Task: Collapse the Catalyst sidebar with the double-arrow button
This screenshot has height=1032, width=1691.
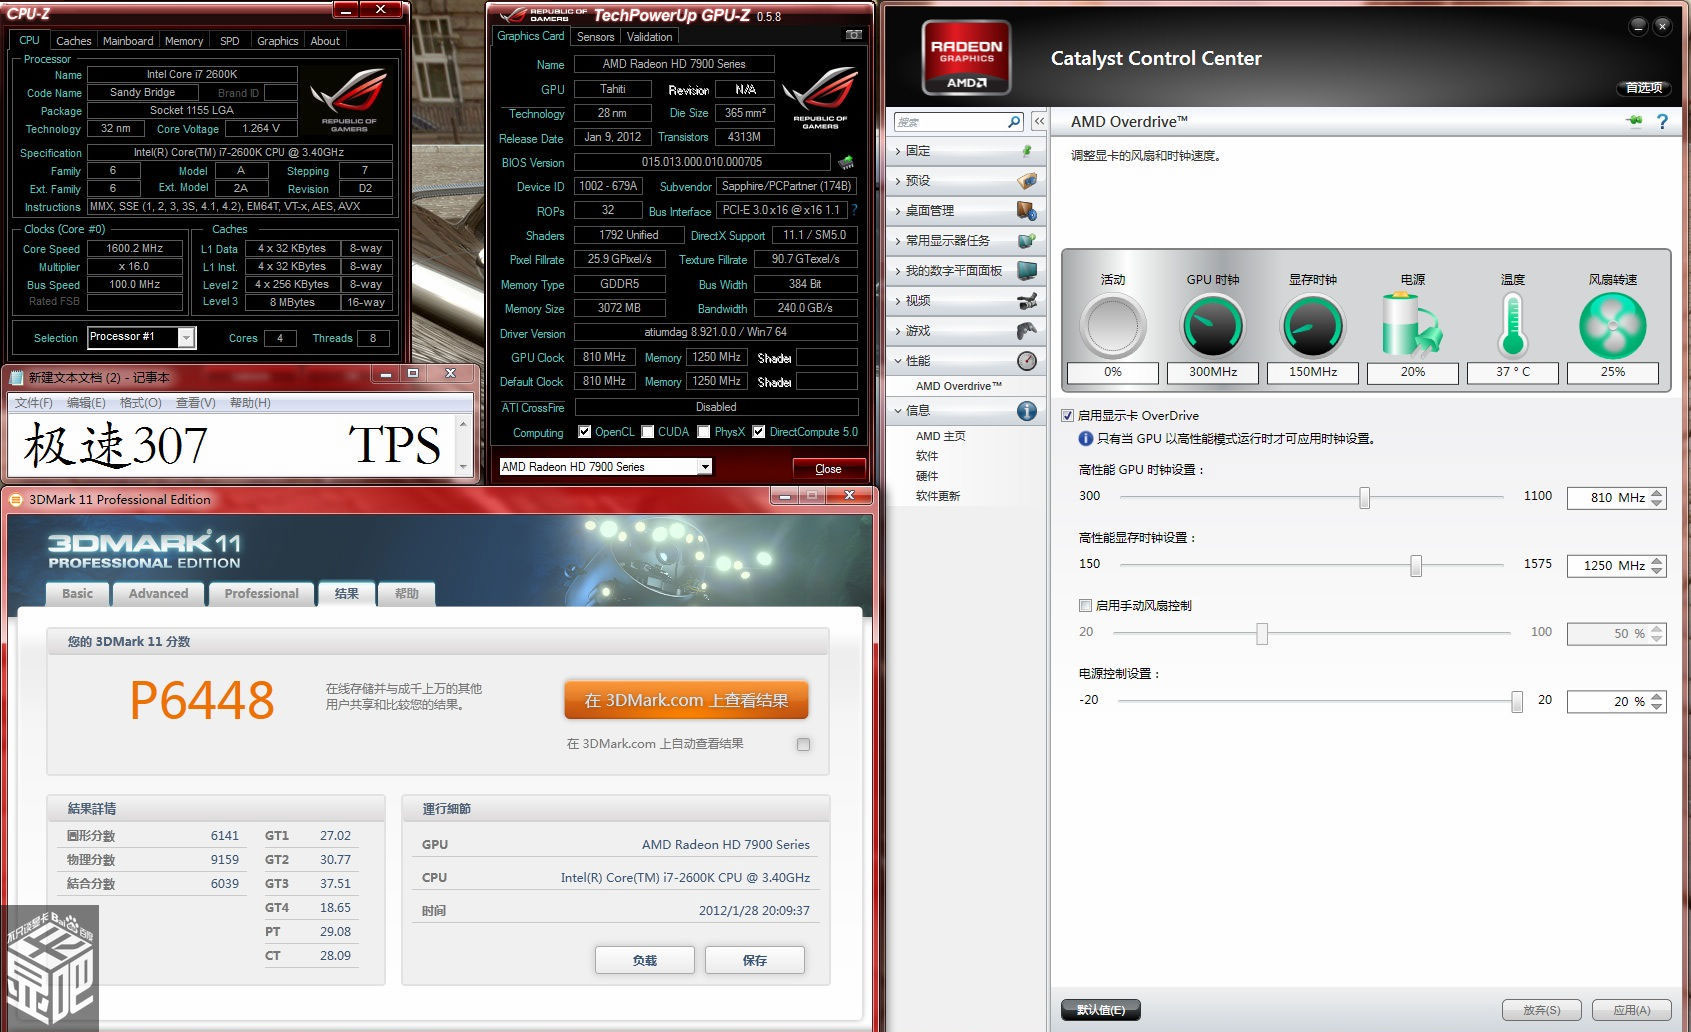Action: tap(1039, 121)
